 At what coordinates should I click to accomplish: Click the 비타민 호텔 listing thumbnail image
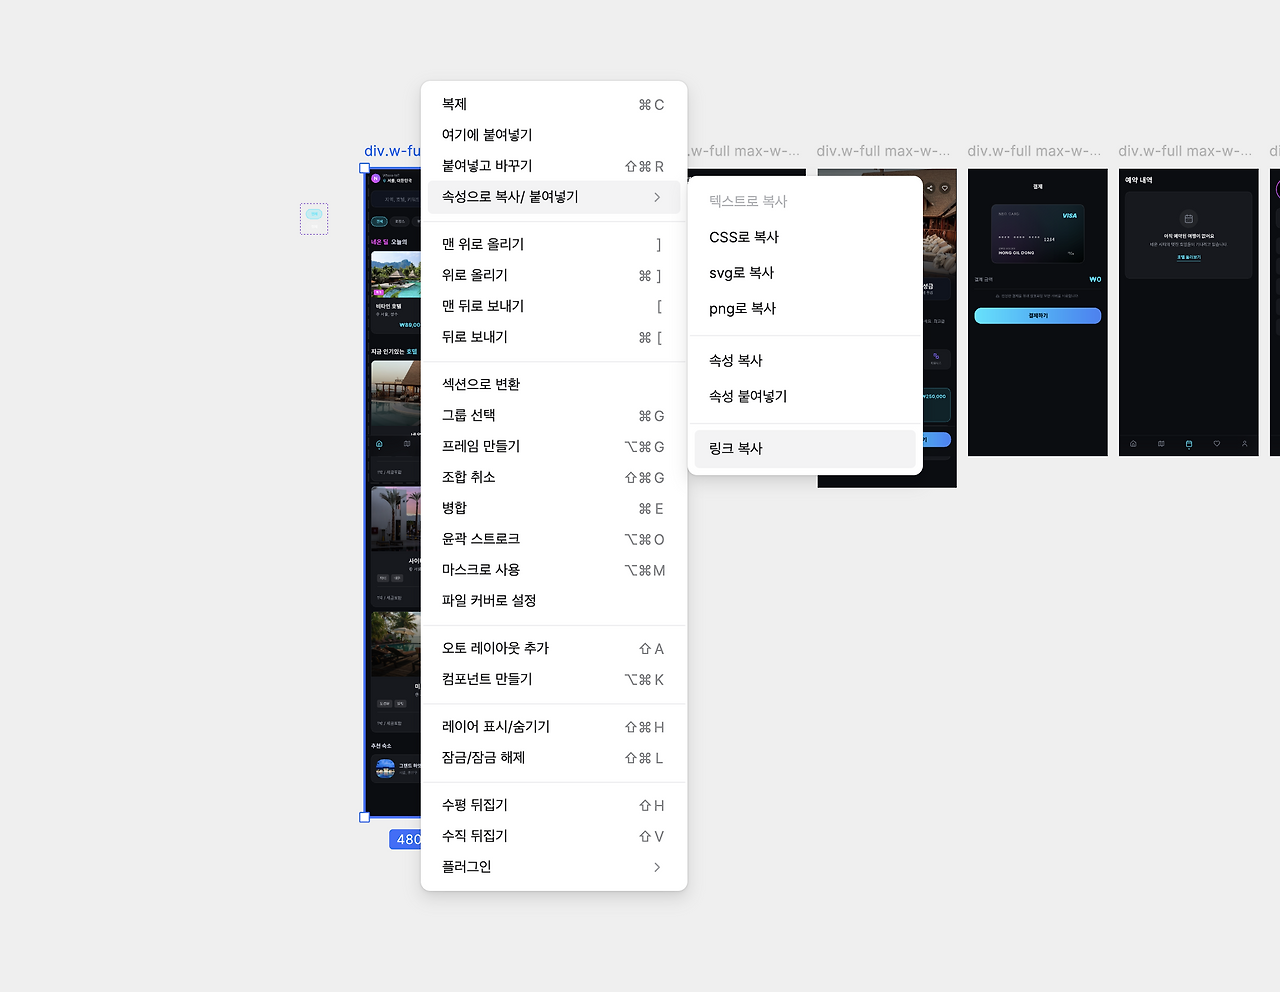[396, 273]
